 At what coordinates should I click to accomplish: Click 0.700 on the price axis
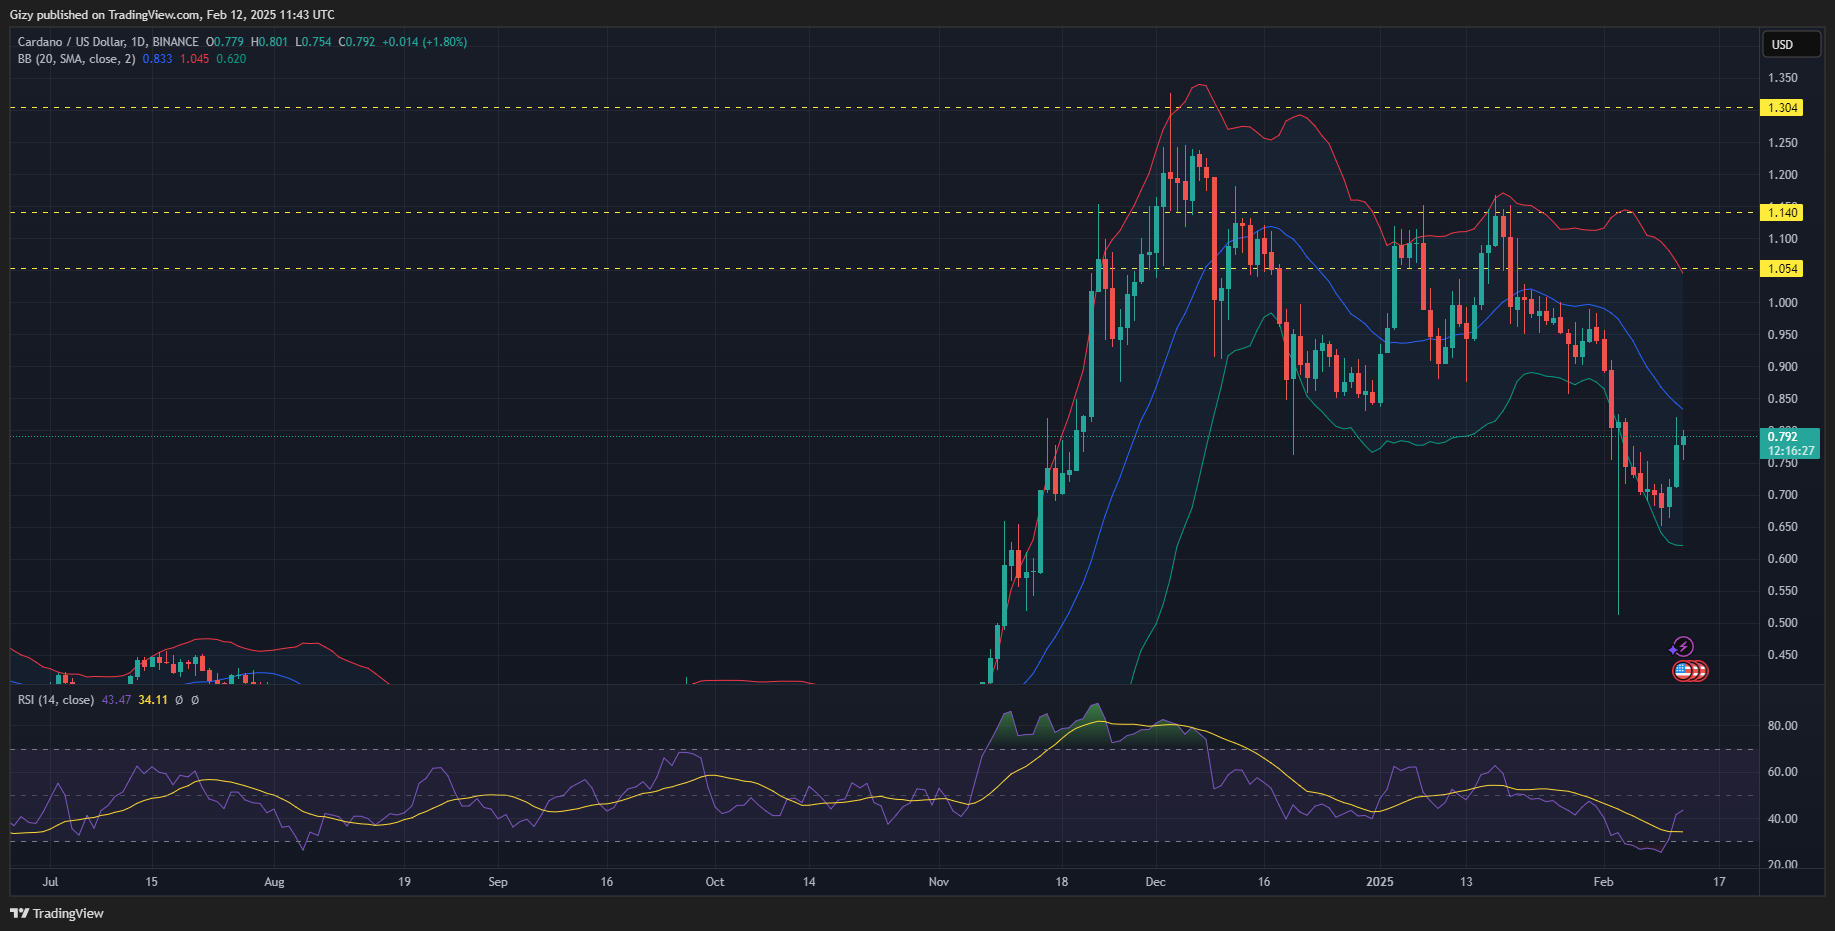click(x=1782, y=495)
